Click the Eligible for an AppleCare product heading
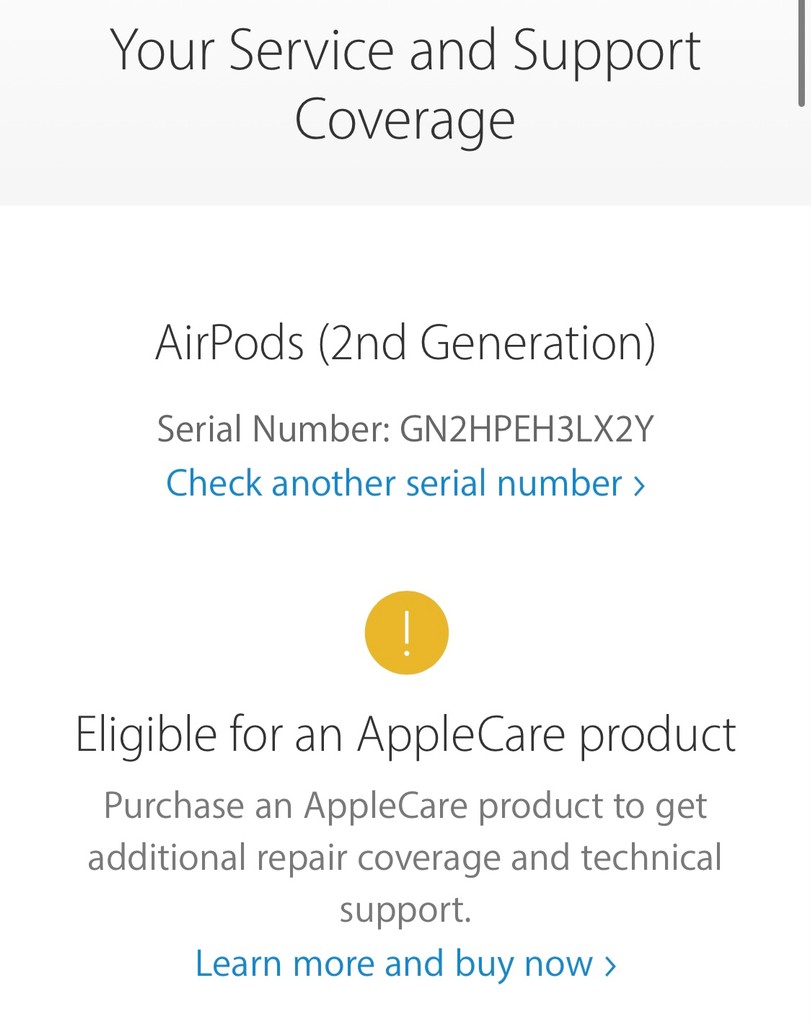811x1024 pixels. pos(405,734)
